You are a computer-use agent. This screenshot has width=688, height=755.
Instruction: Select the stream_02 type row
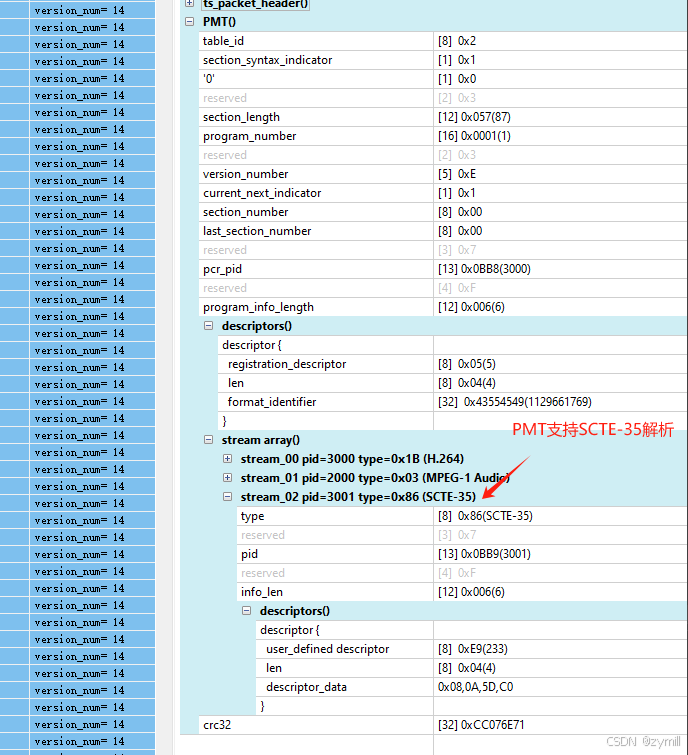pyautogui.click(x=462, y=516)
